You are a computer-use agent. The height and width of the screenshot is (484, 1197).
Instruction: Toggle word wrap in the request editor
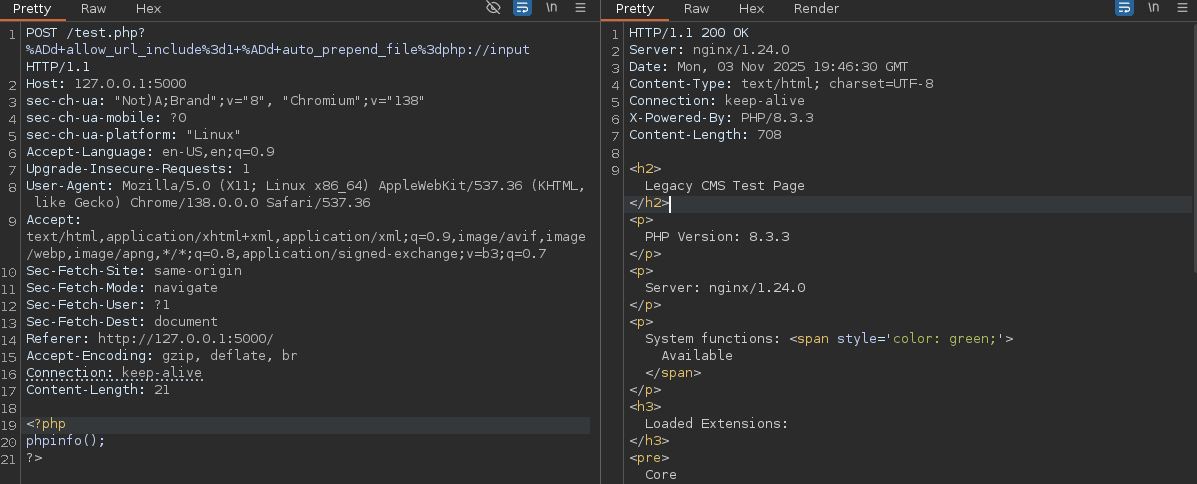point(522,8)
